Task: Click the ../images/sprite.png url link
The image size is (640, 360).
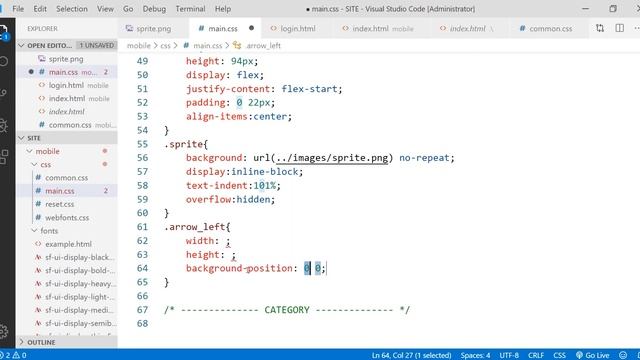Action: coord(332,158)
